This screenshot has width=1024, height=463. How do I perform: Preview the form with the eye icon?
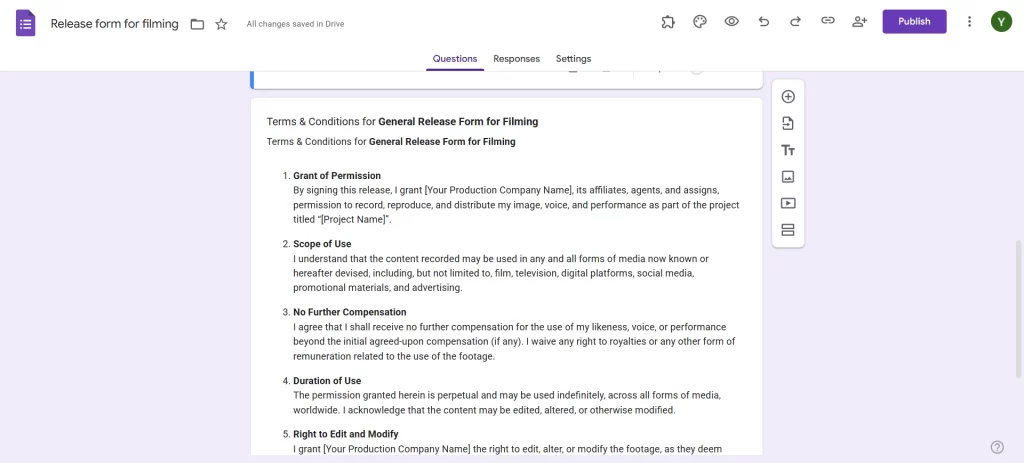[731, 22]
